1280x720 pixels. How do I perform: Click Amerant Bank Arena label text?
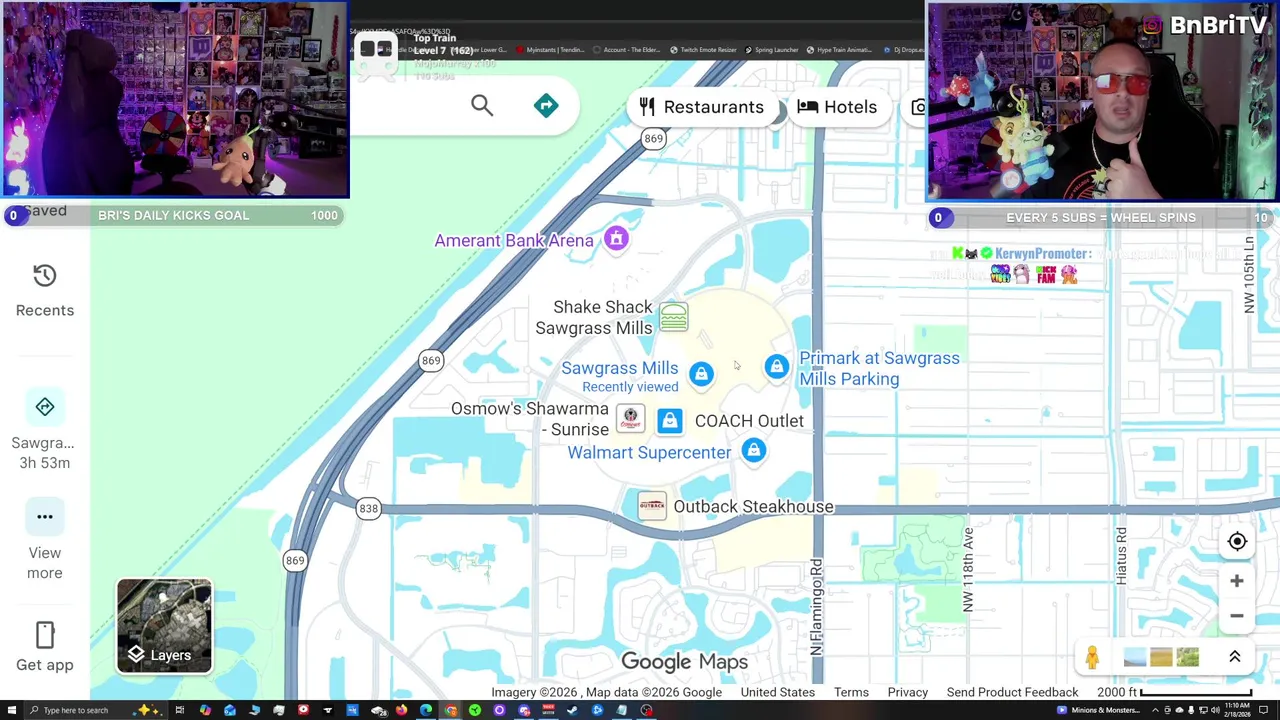[514, 240]
